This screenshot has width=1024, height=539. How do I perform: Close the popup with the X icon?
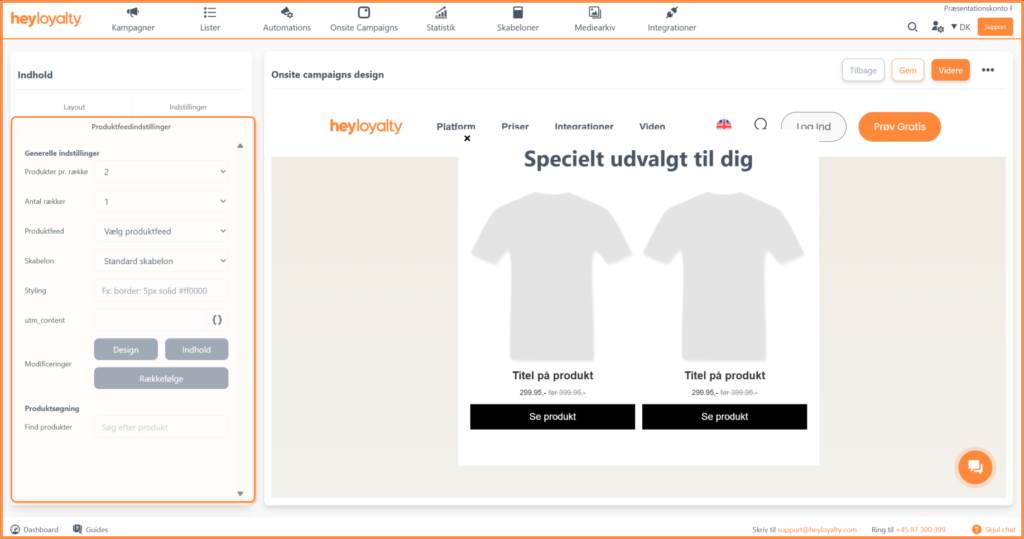[466, 139]
